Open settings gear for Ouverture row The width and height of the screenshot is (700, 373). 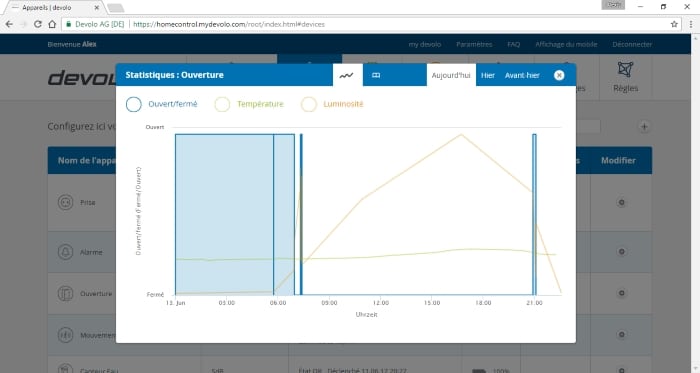tap(621, 293)
